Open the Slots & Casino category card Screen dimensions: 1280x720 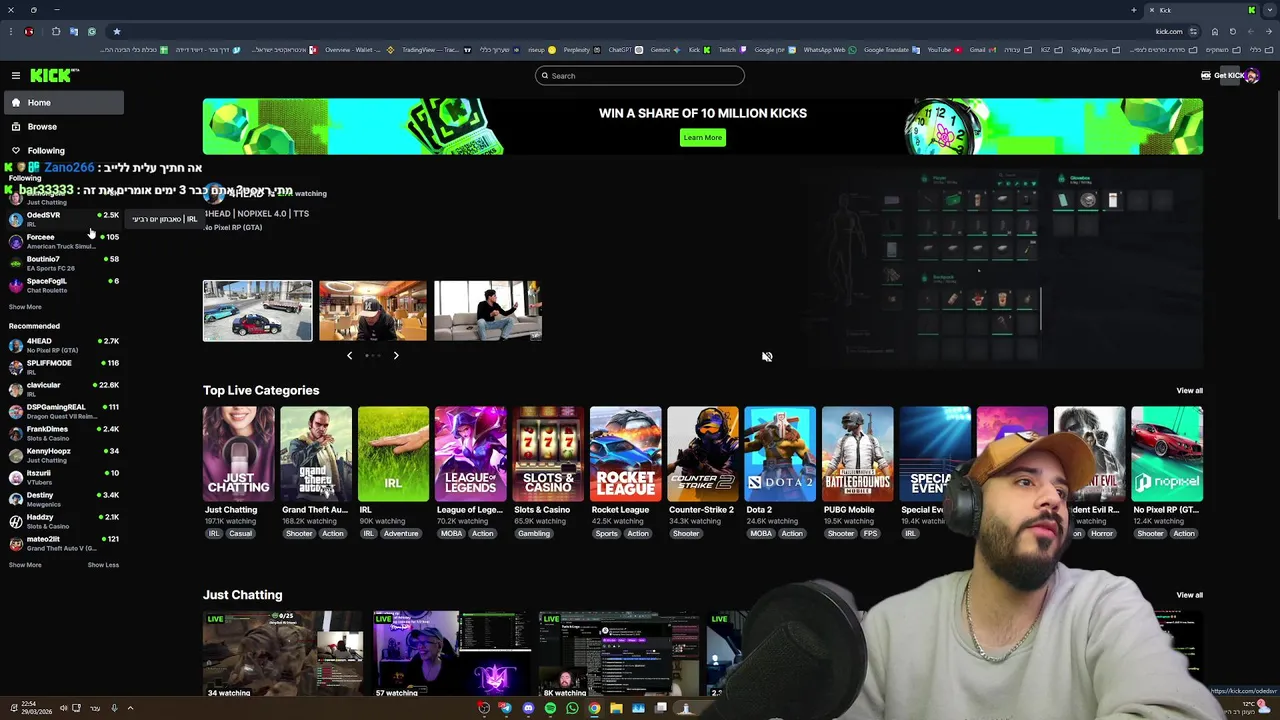[x=548, y=454]
